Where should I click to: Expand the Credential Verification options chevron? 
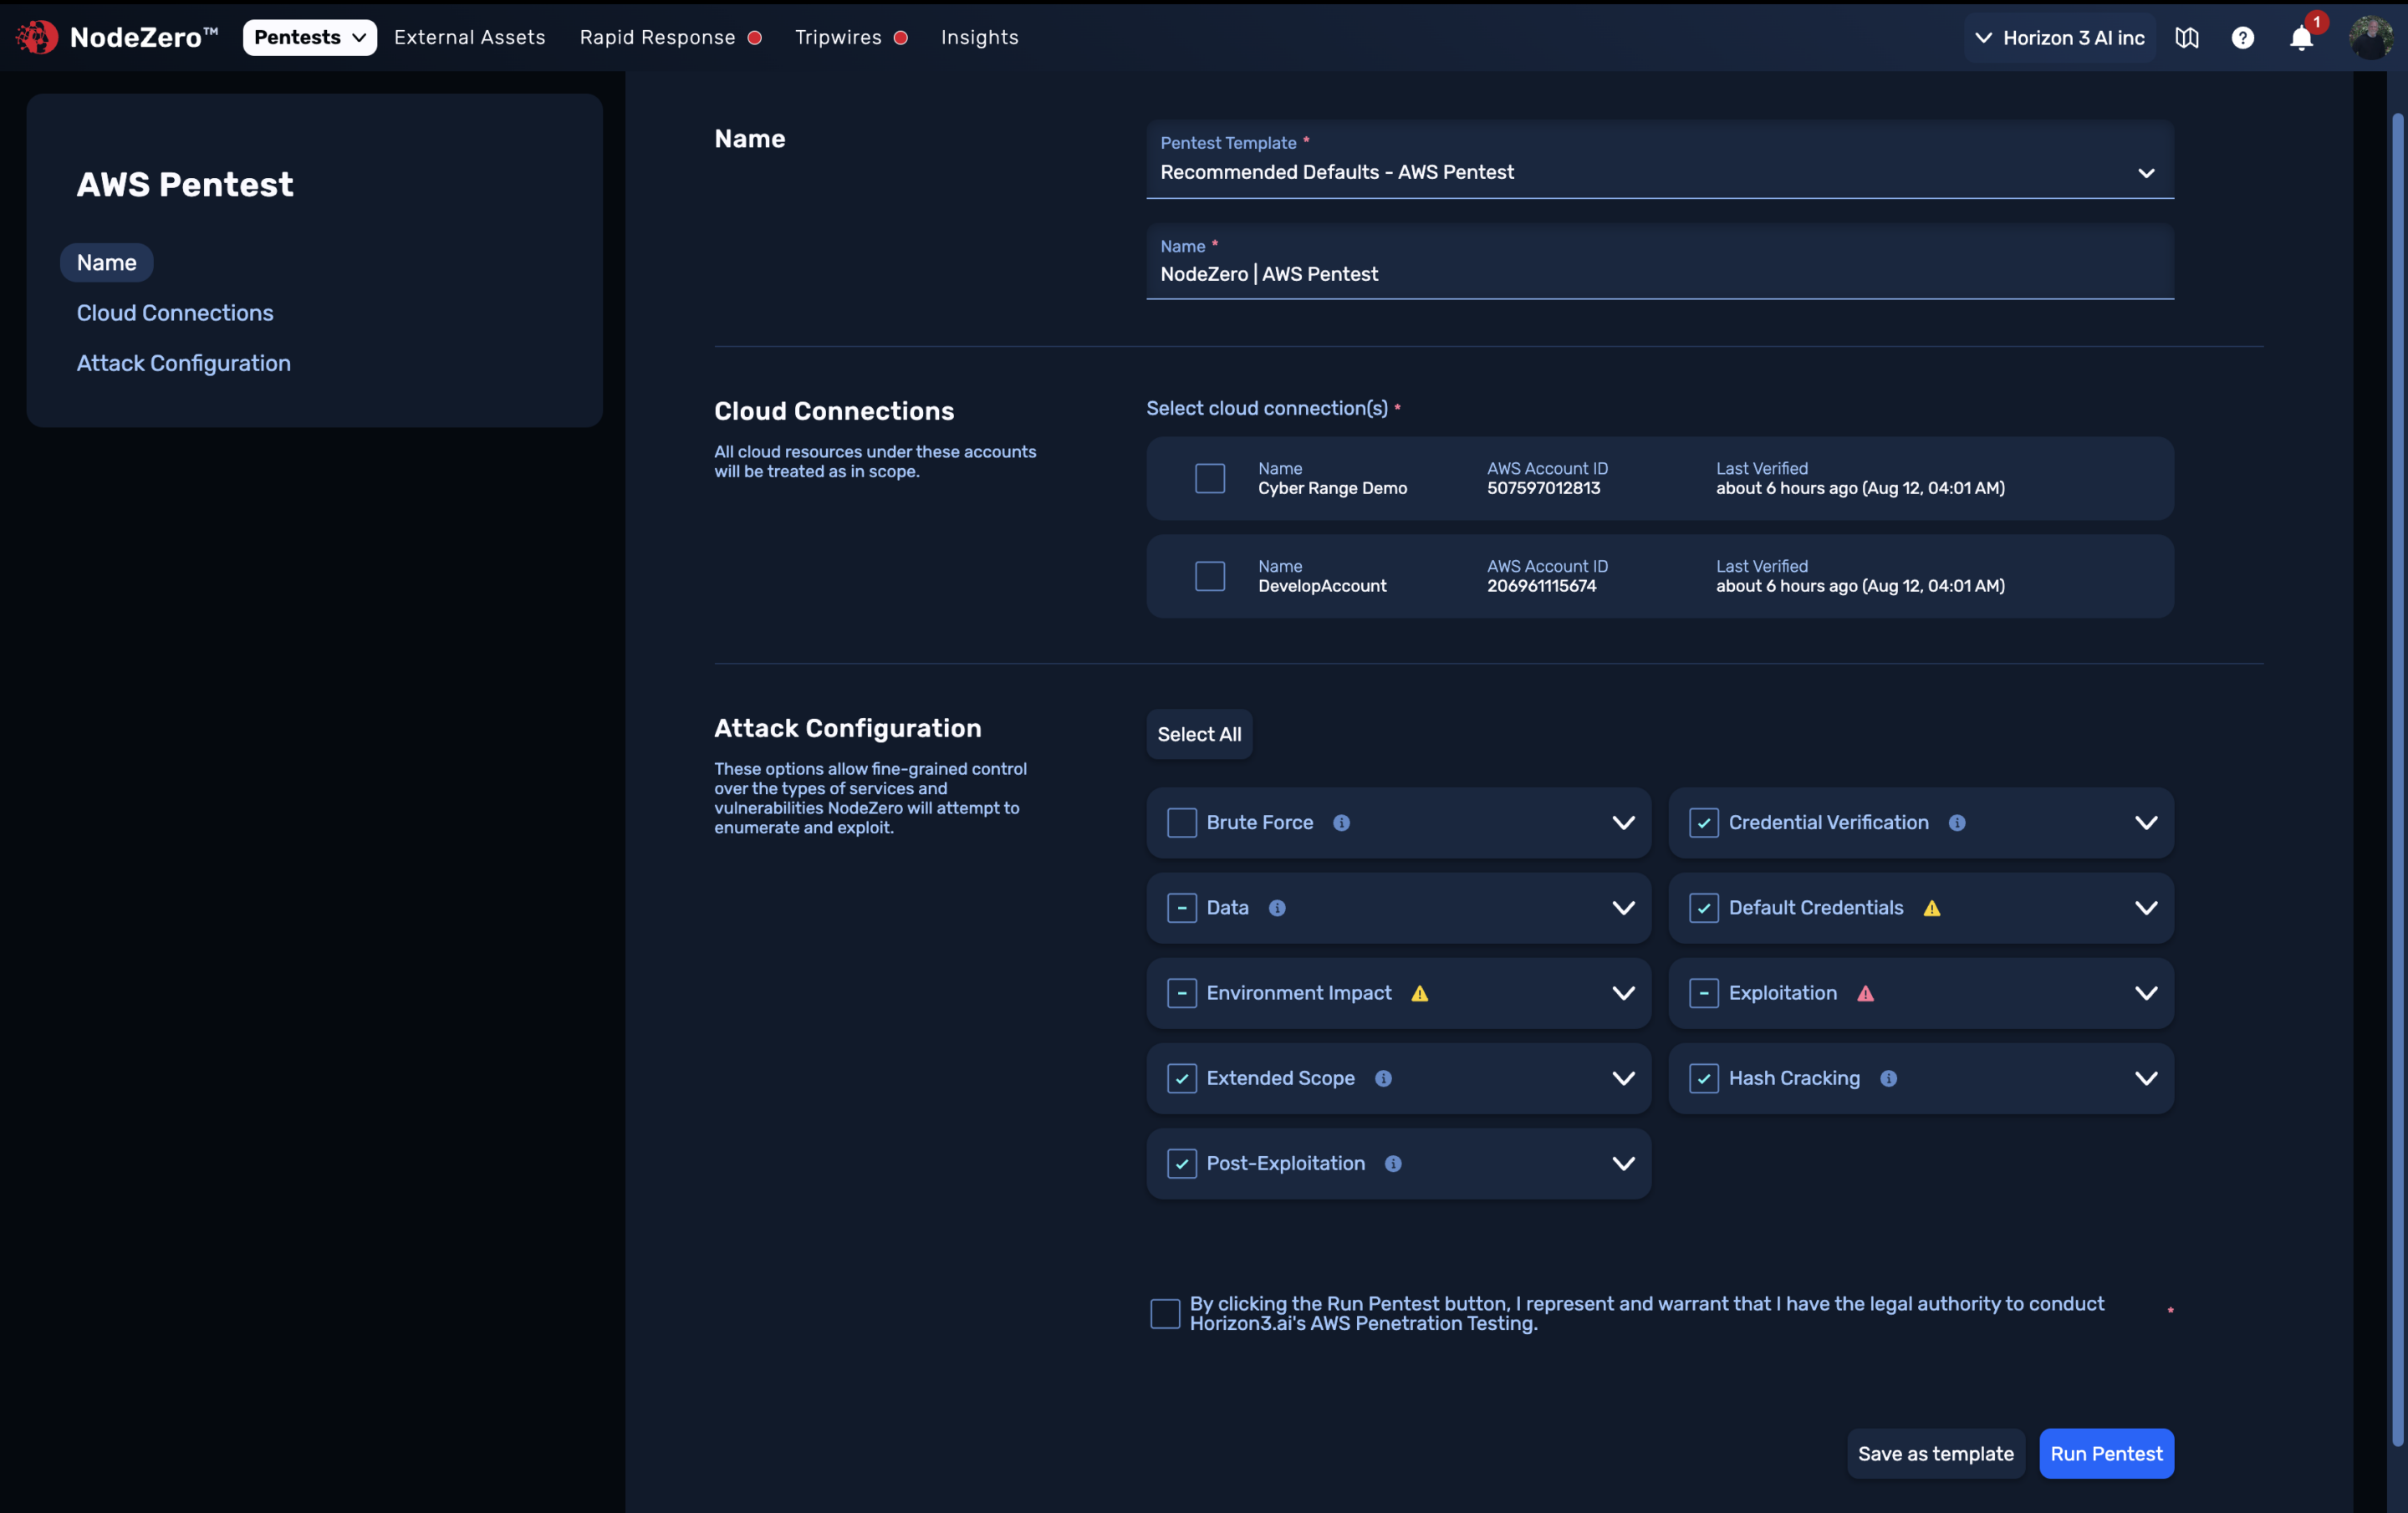[x=2146, y=822]
